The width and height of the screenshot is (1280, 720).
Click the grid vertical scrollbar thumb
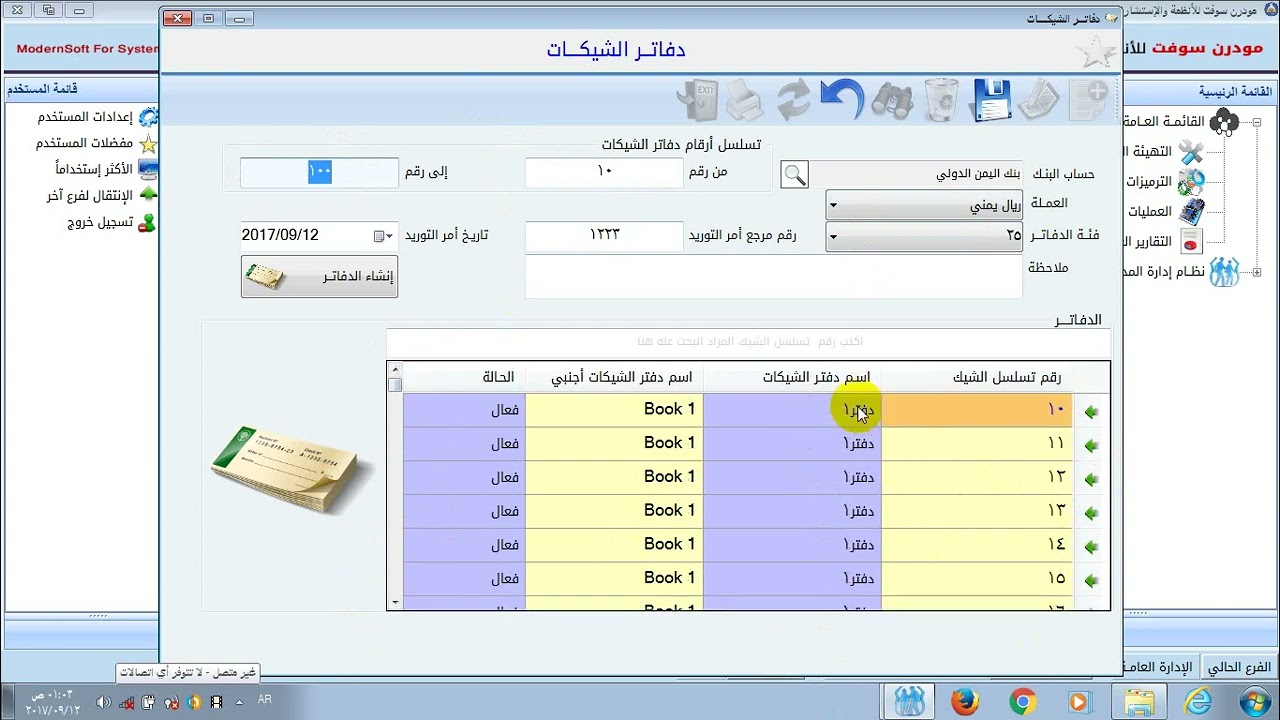395,384
